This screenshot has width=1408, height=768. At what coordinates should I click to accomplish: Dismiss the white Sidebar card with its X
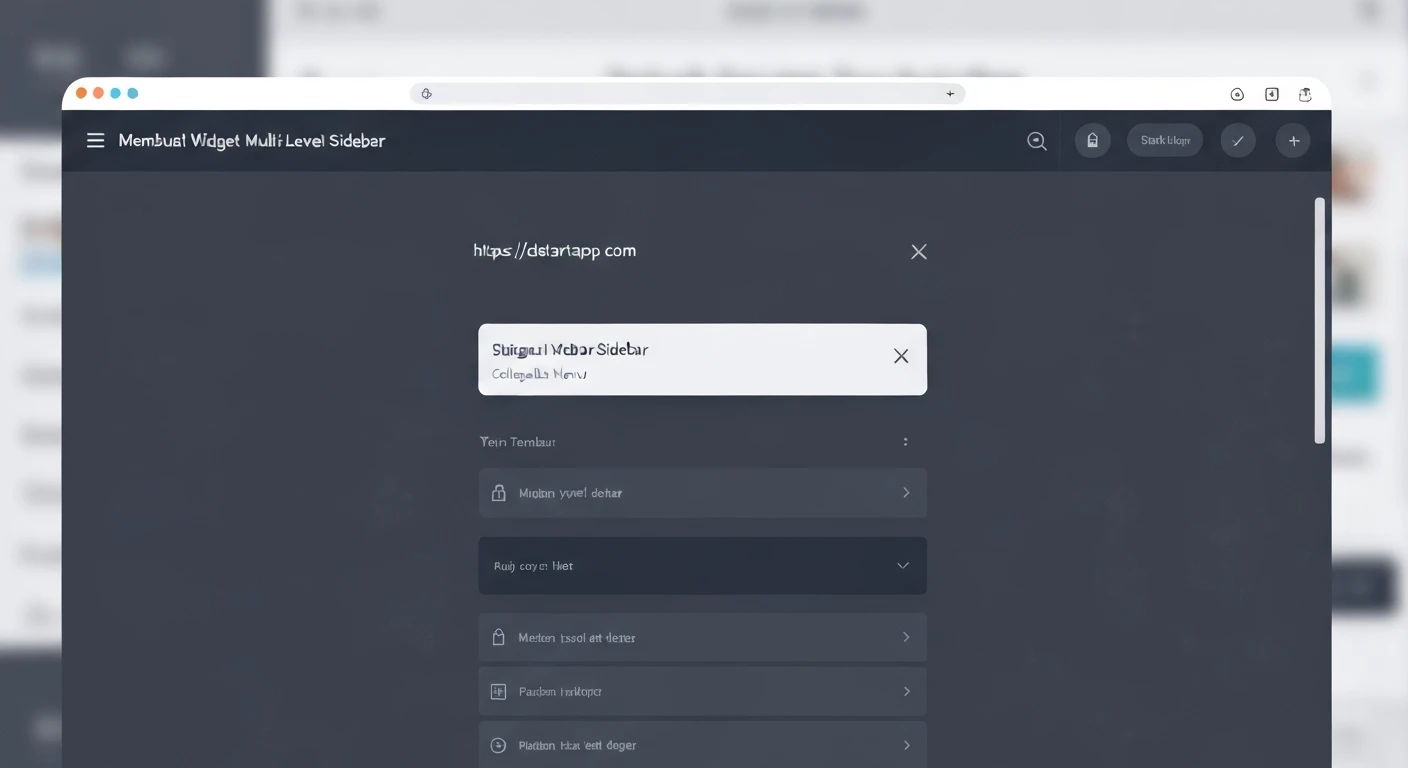pyautogui.click(x=901, y=356)
